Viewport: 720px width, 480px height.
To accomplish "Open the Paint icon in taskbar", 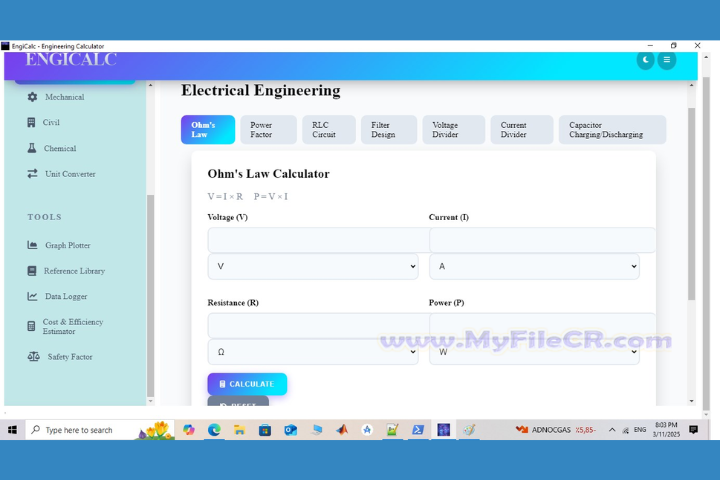I will [469, 430].
